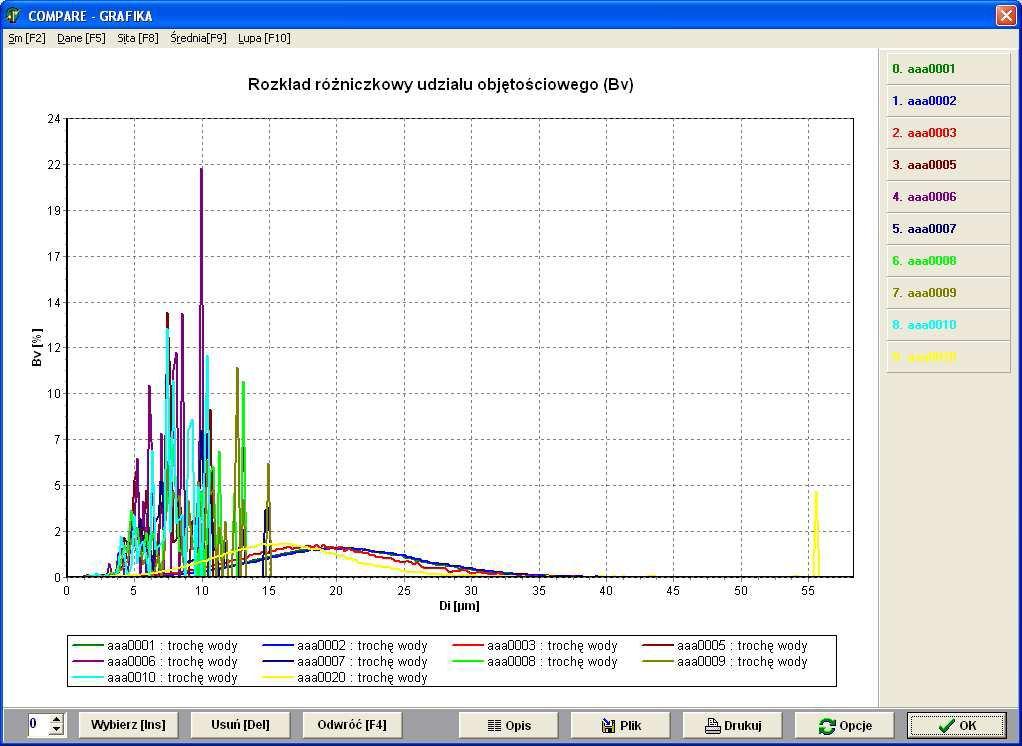Close the COMPARE - GRAFIKA window
The height and width of the screenshot is (746, 1022).
[x=1006, y=15]
